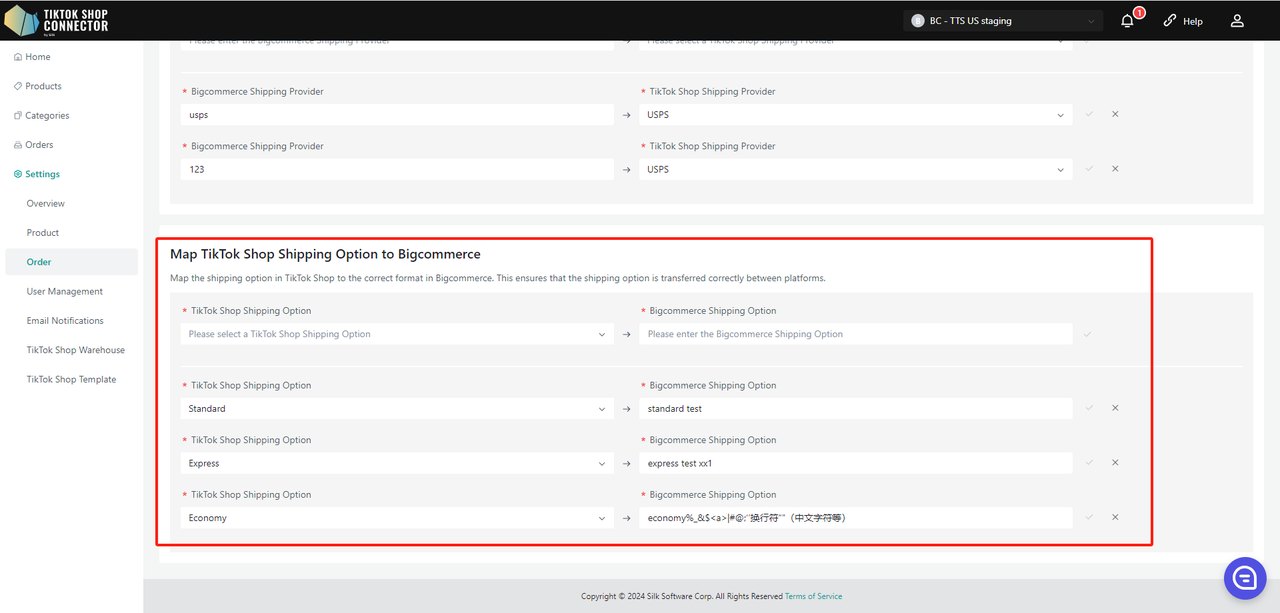The height and width of the screenshot is (613, 1280).
Task: Open TikTok Shop Template settings
Action: click(x=71, y=379)
